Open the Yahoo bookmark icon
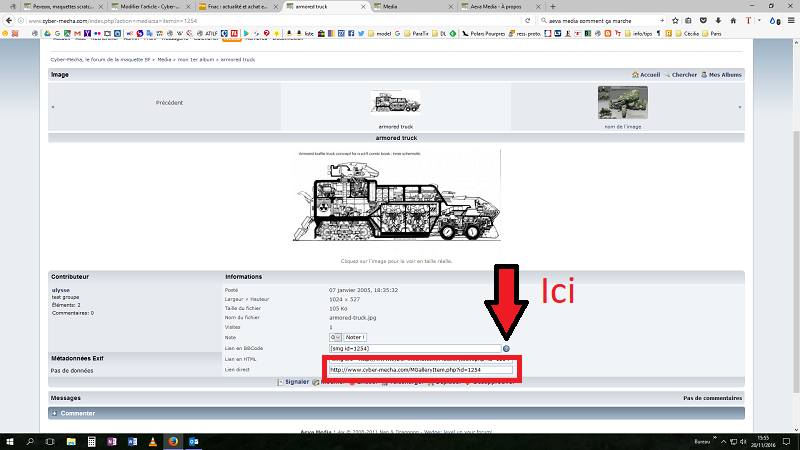 pyautogui.click(x=87, y=34)
